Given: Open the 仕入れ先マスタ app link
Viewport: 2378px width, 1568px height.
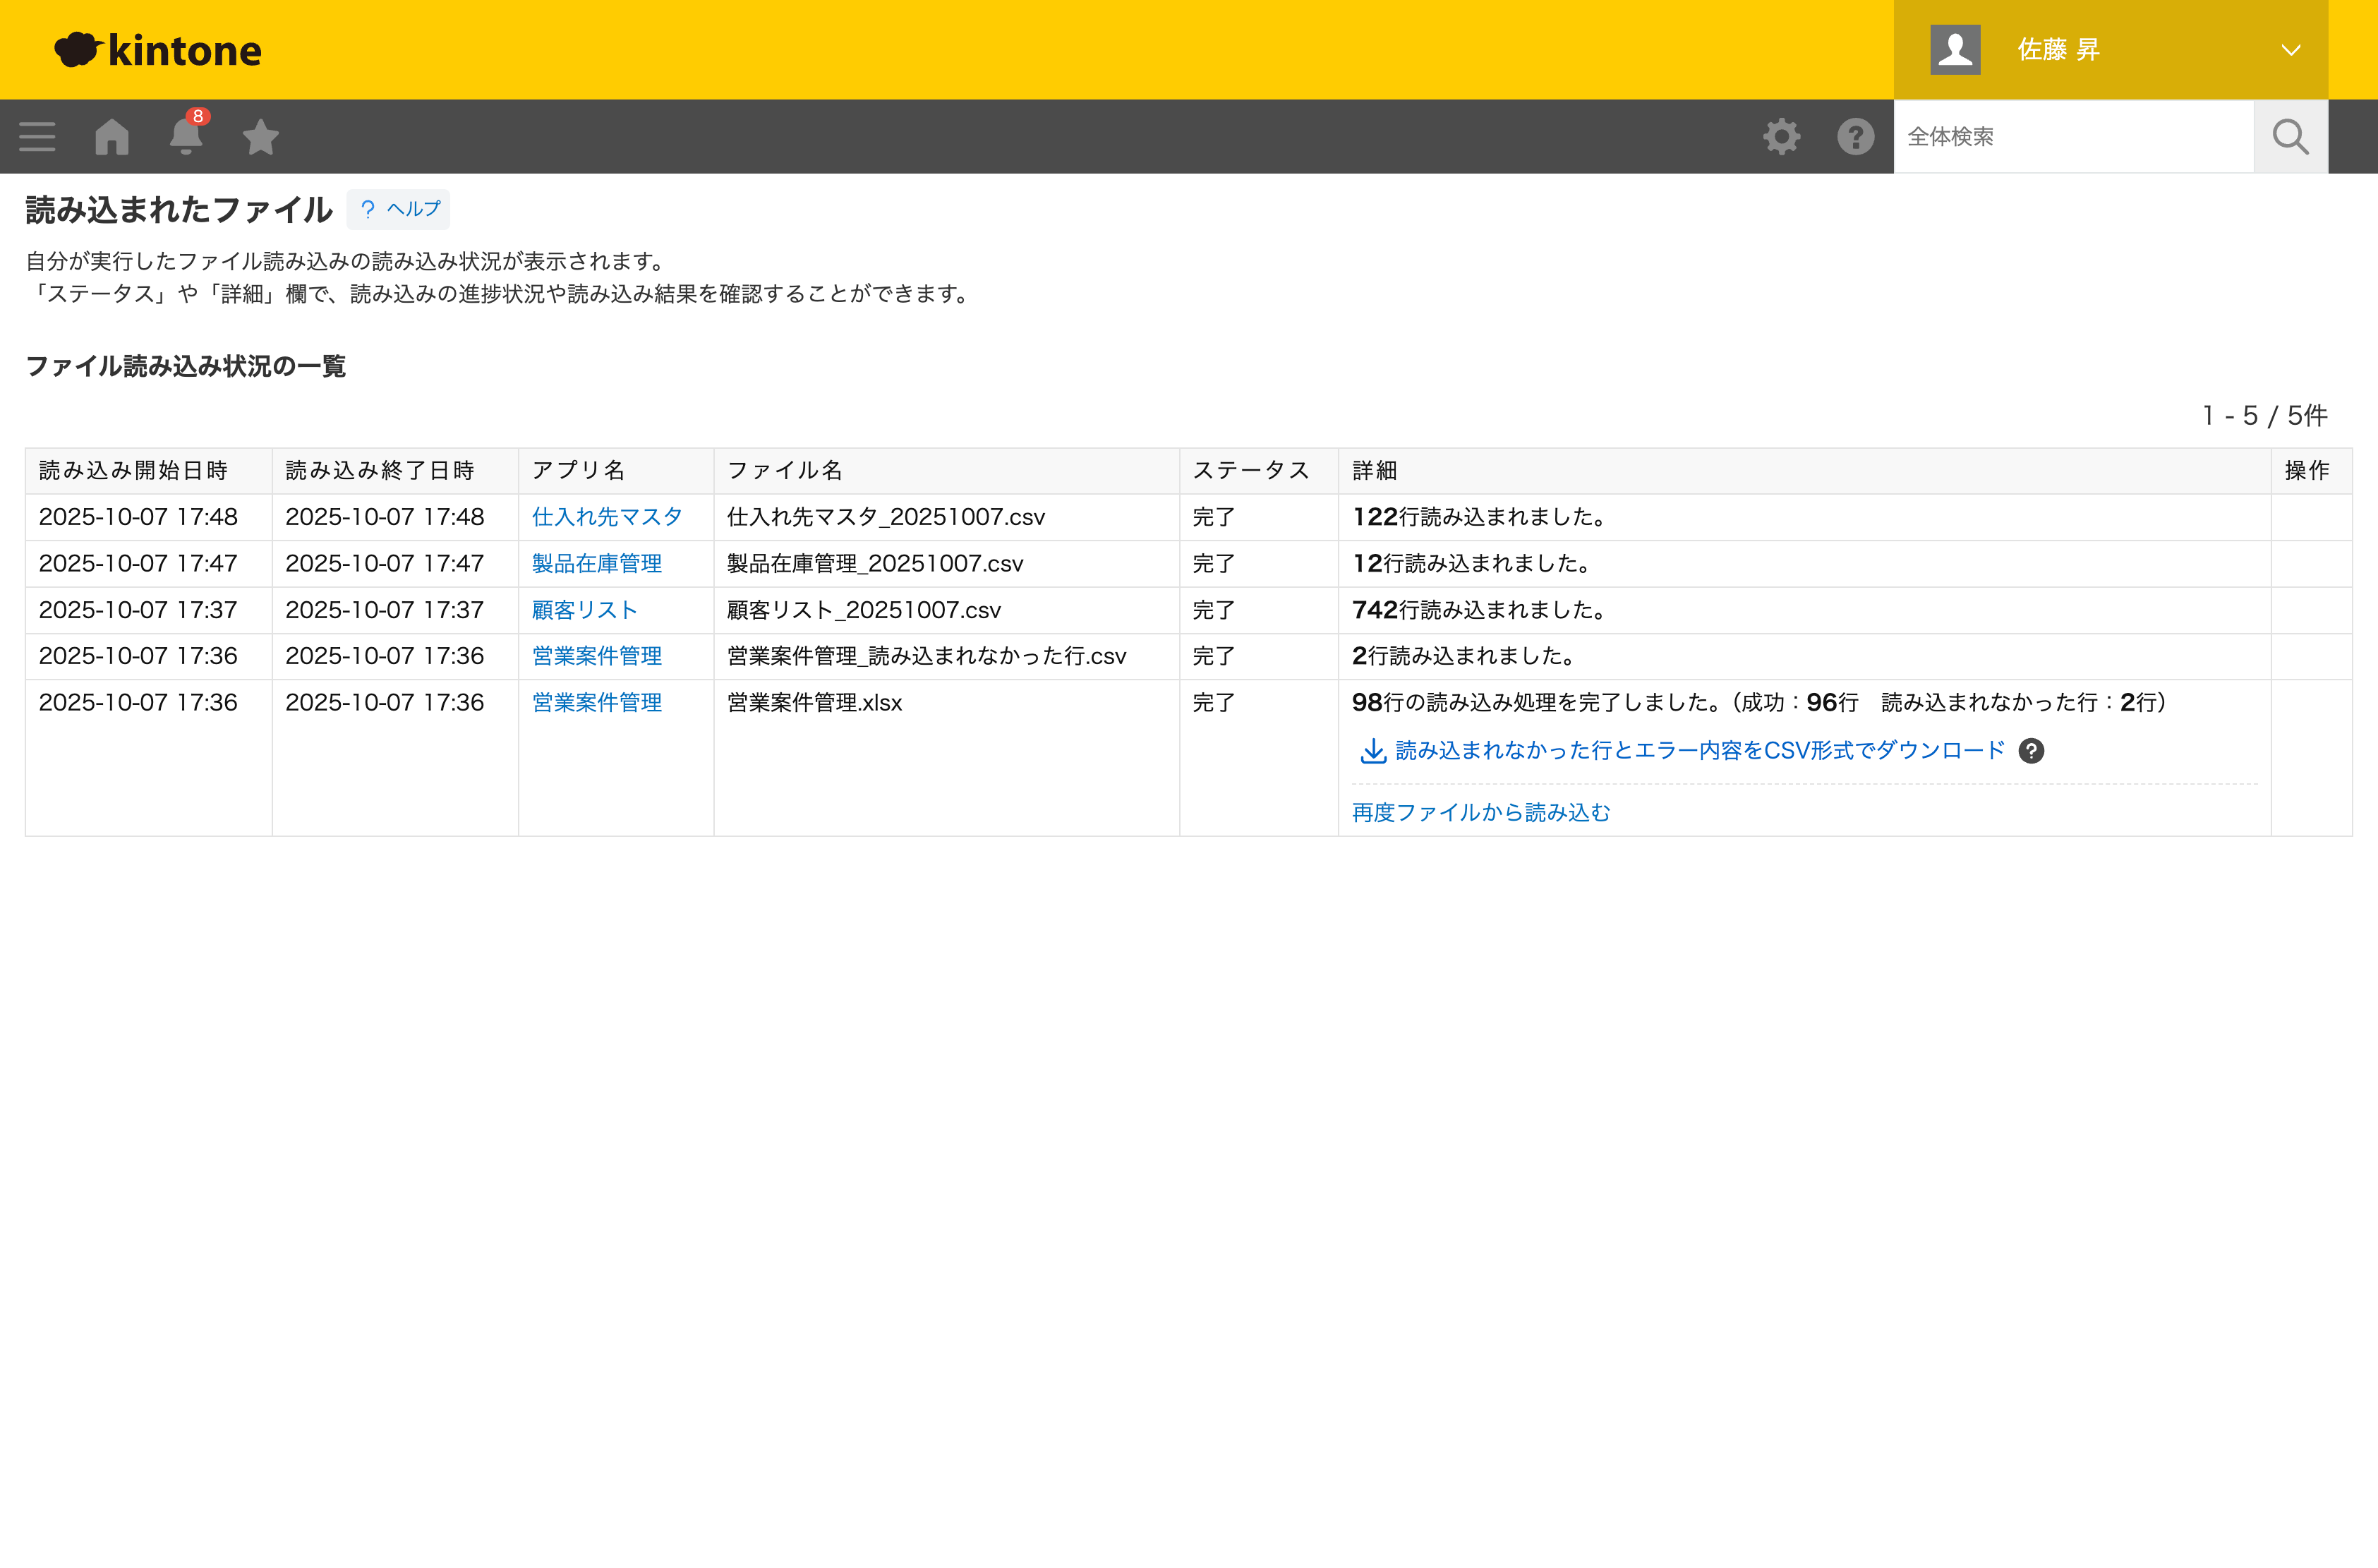Looking at the screenshot, I should pyautogui.click(x=607, y=517).
